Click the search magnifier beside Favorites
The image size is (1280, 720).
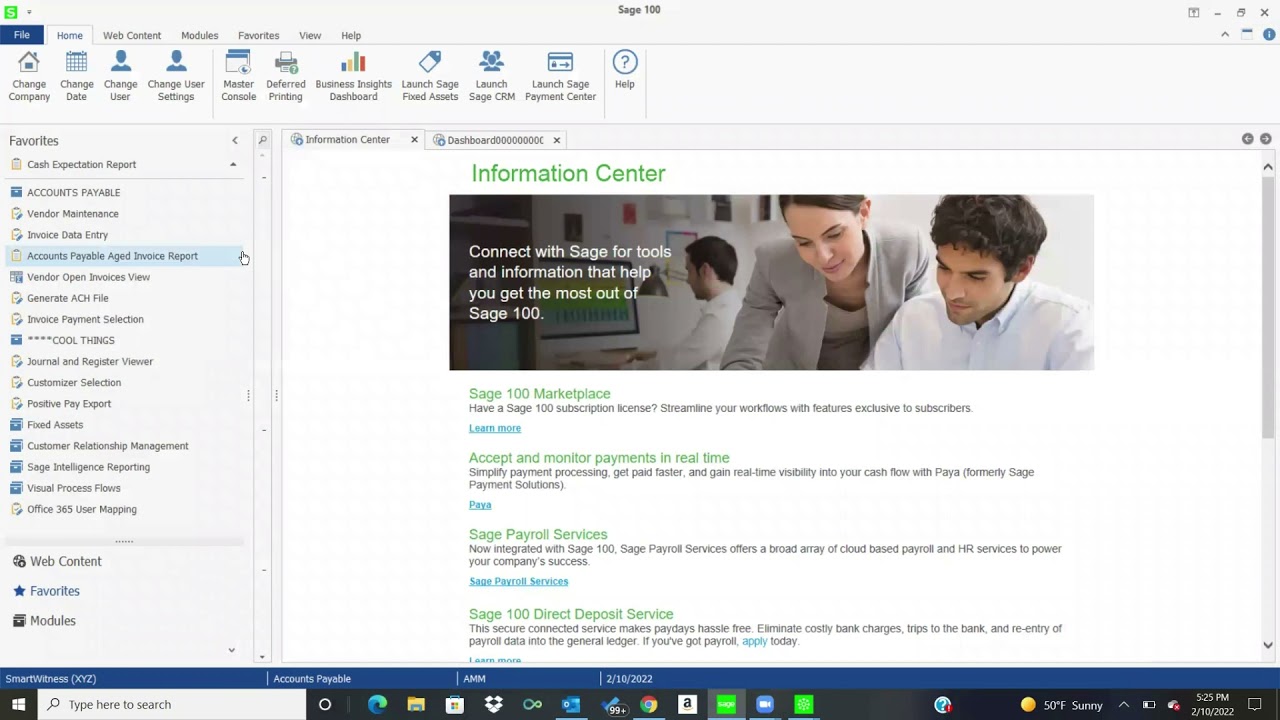click(x=263, y=140)
